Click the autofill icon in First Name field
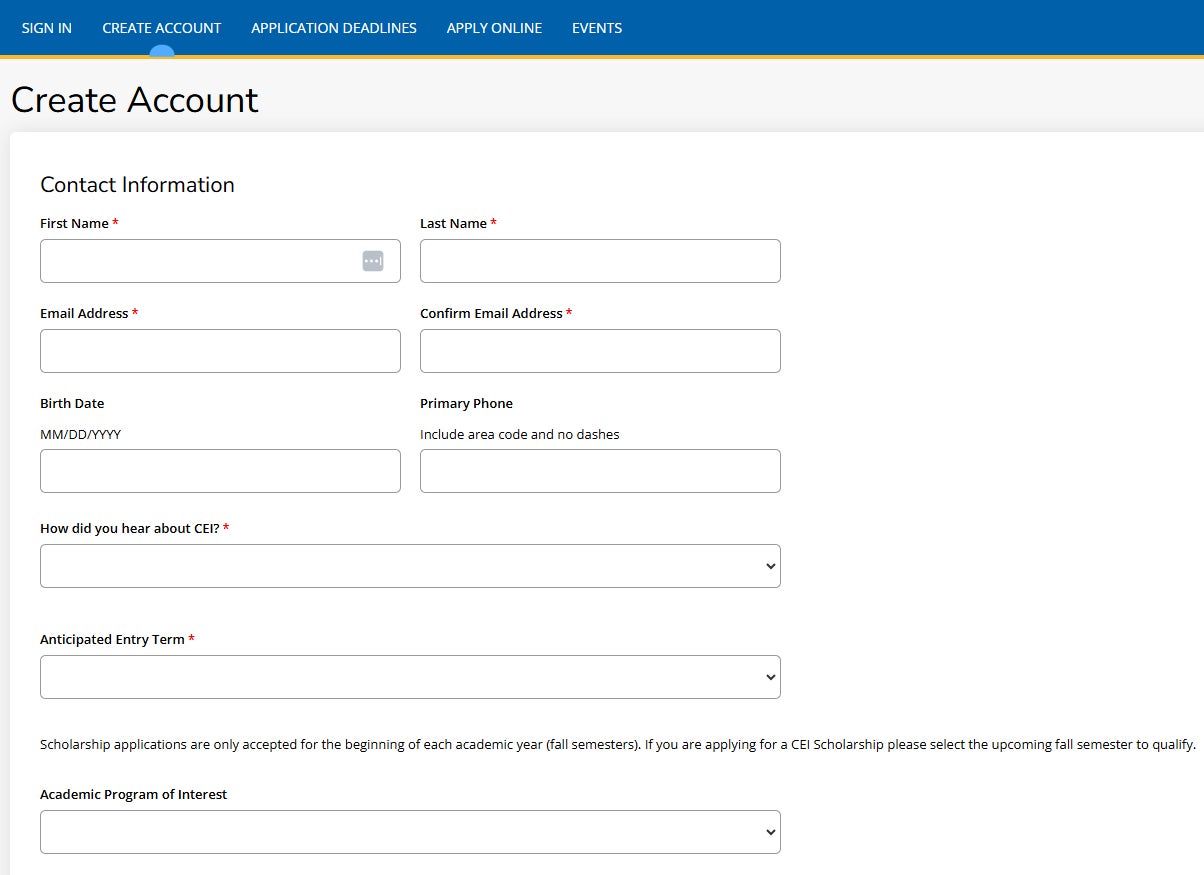Screen dimensions: 1204x875 (372, 260)
